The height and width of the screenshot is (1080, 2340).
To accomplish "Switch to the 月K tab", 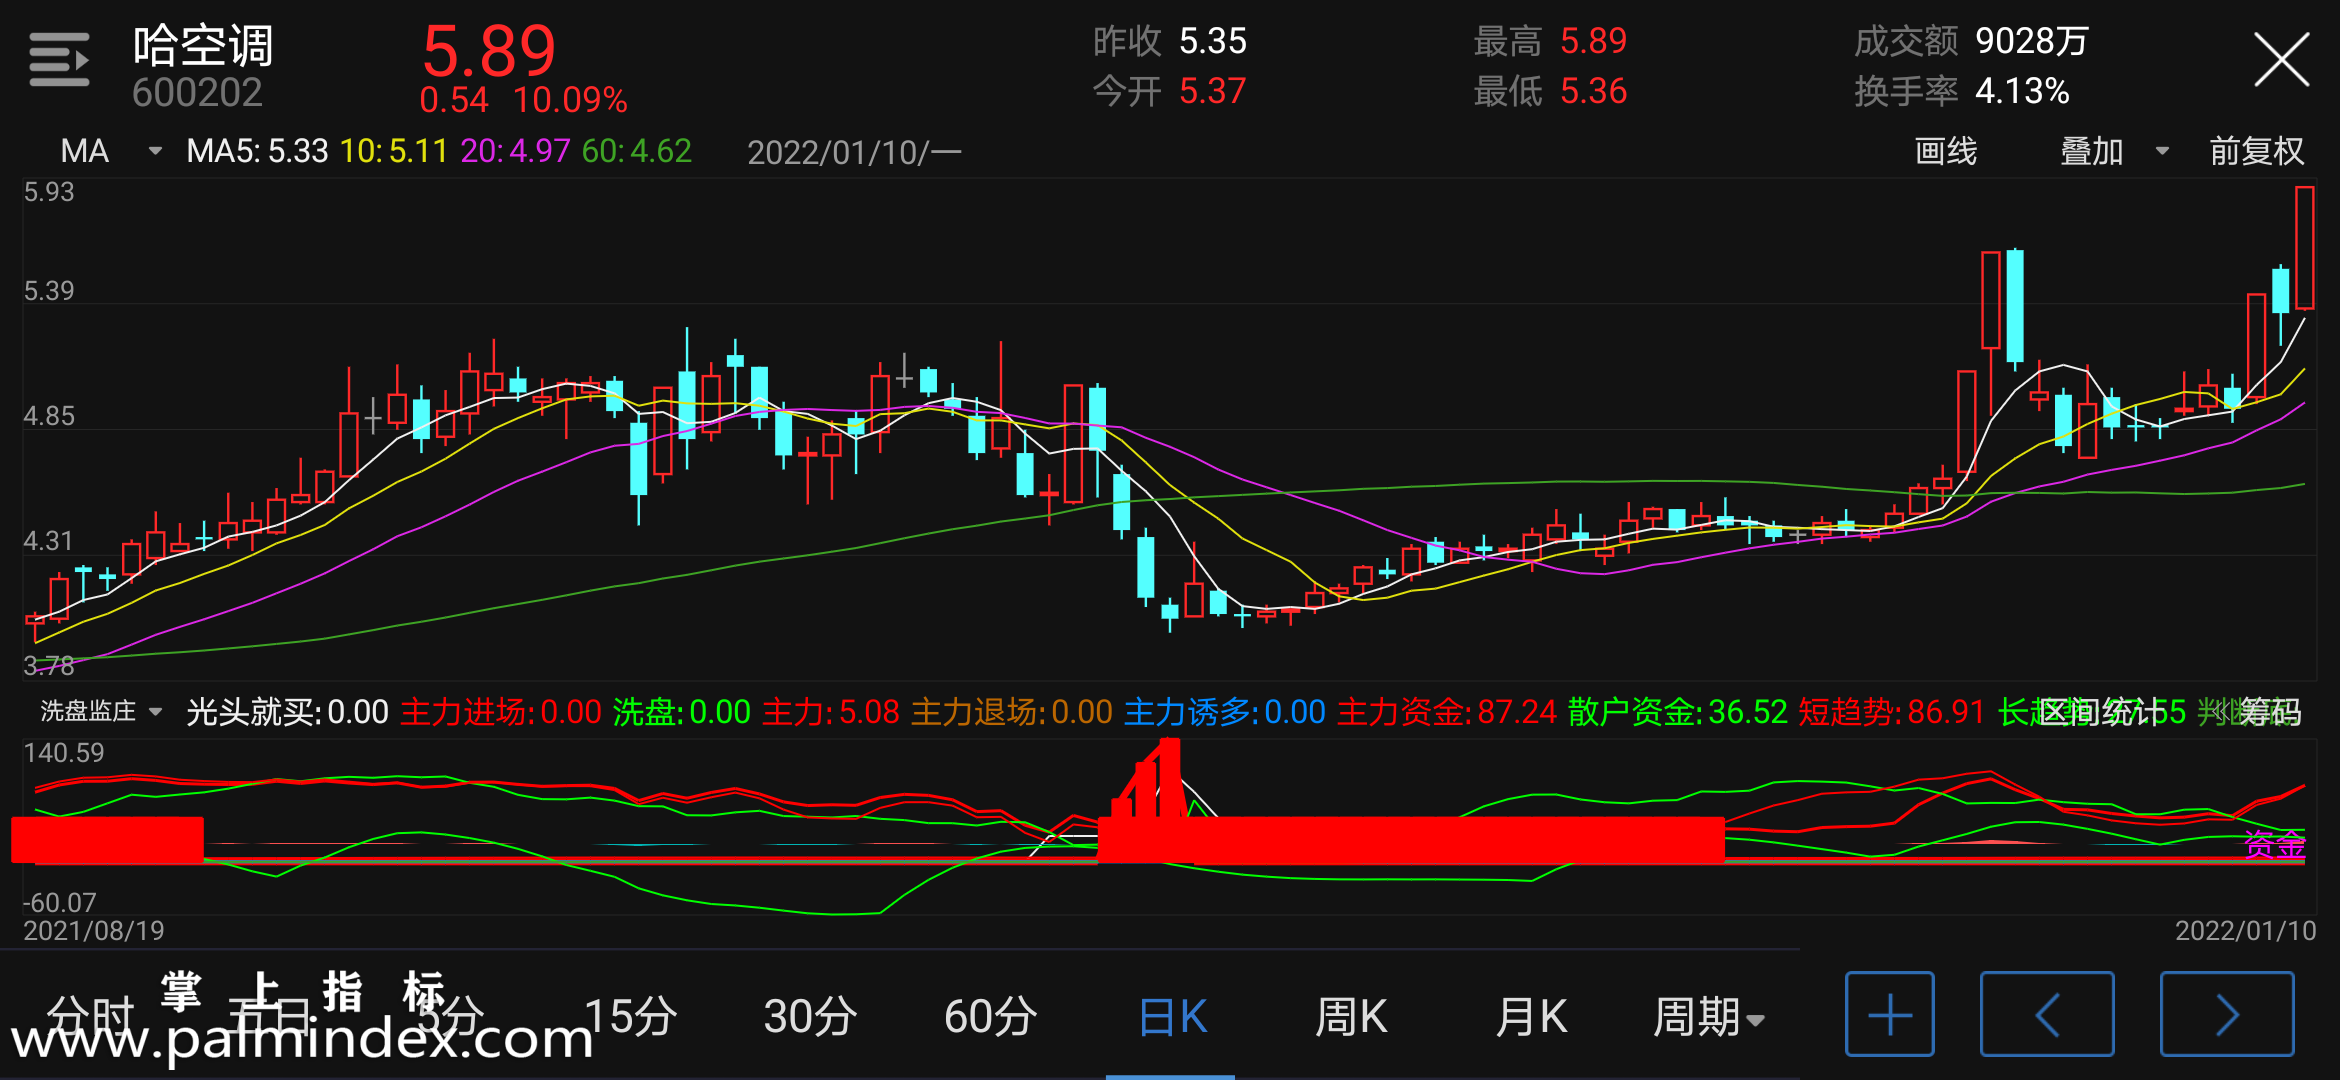I will coord(1531,1017).
